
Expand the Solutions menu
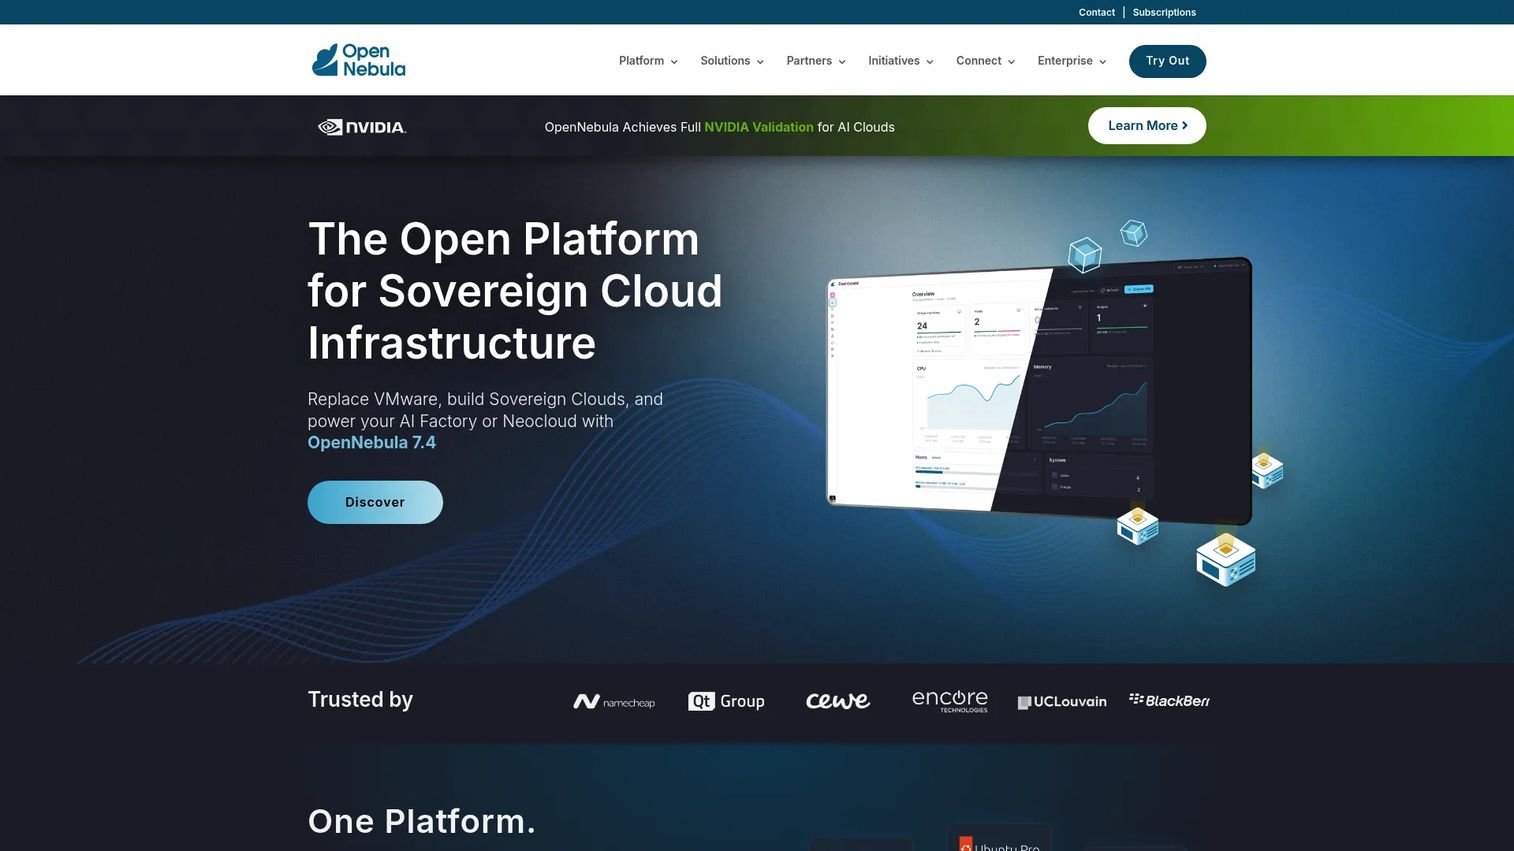click(x=732, y=61)
